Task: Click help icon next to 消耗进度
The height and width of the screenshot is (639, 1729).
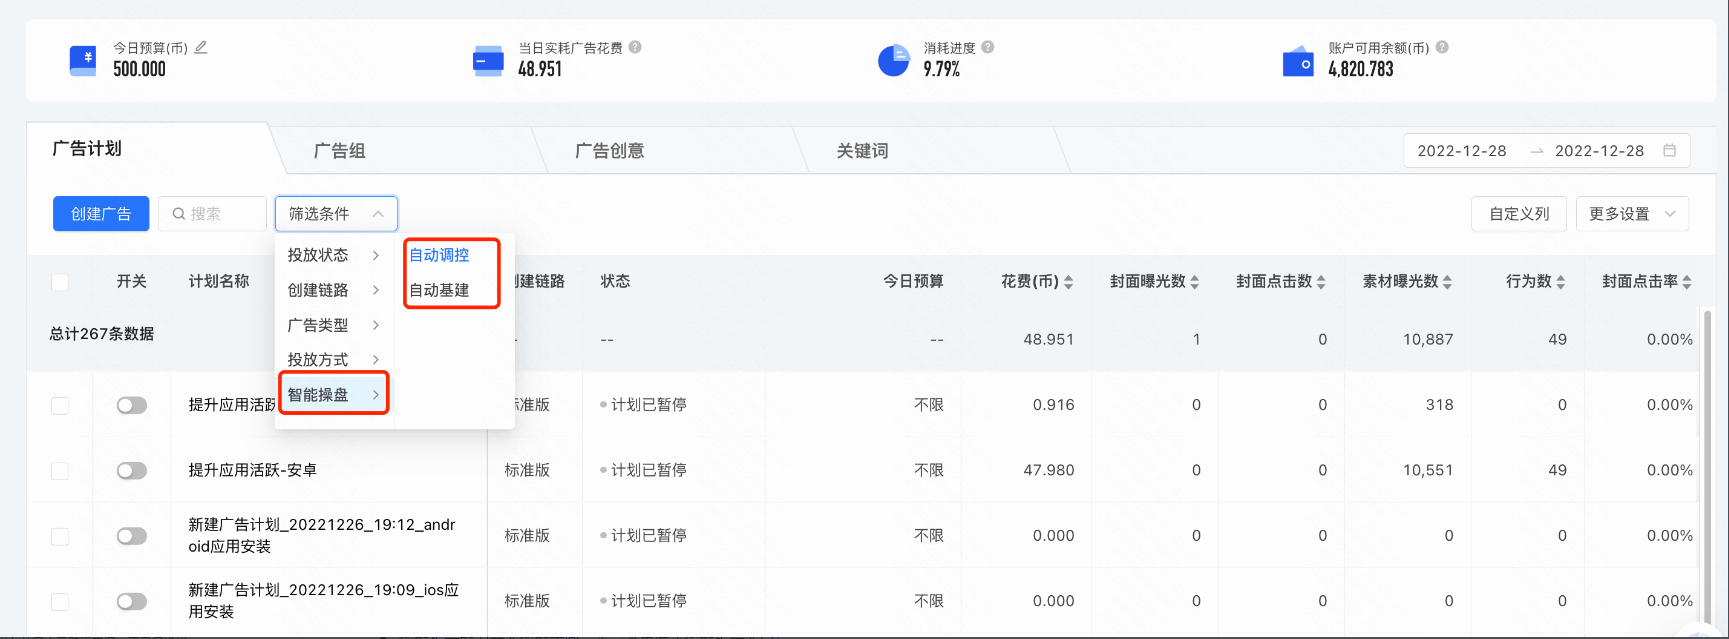Action: [x=988, y=47]
